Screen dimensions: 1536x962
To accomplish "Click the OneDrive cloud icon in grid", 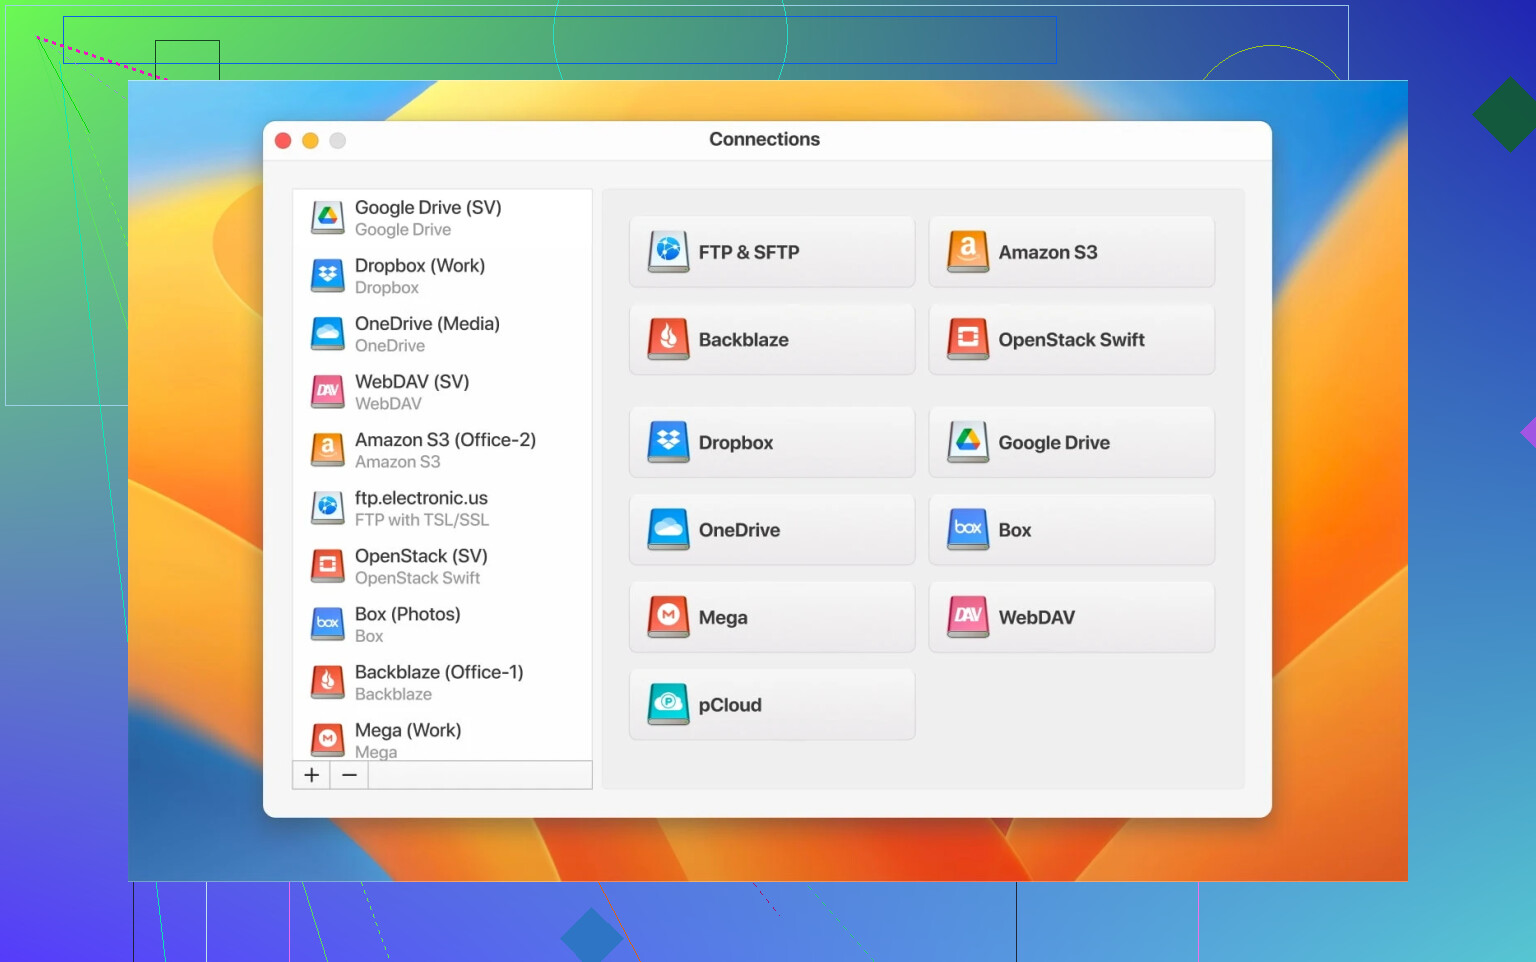I will point(668,529).
